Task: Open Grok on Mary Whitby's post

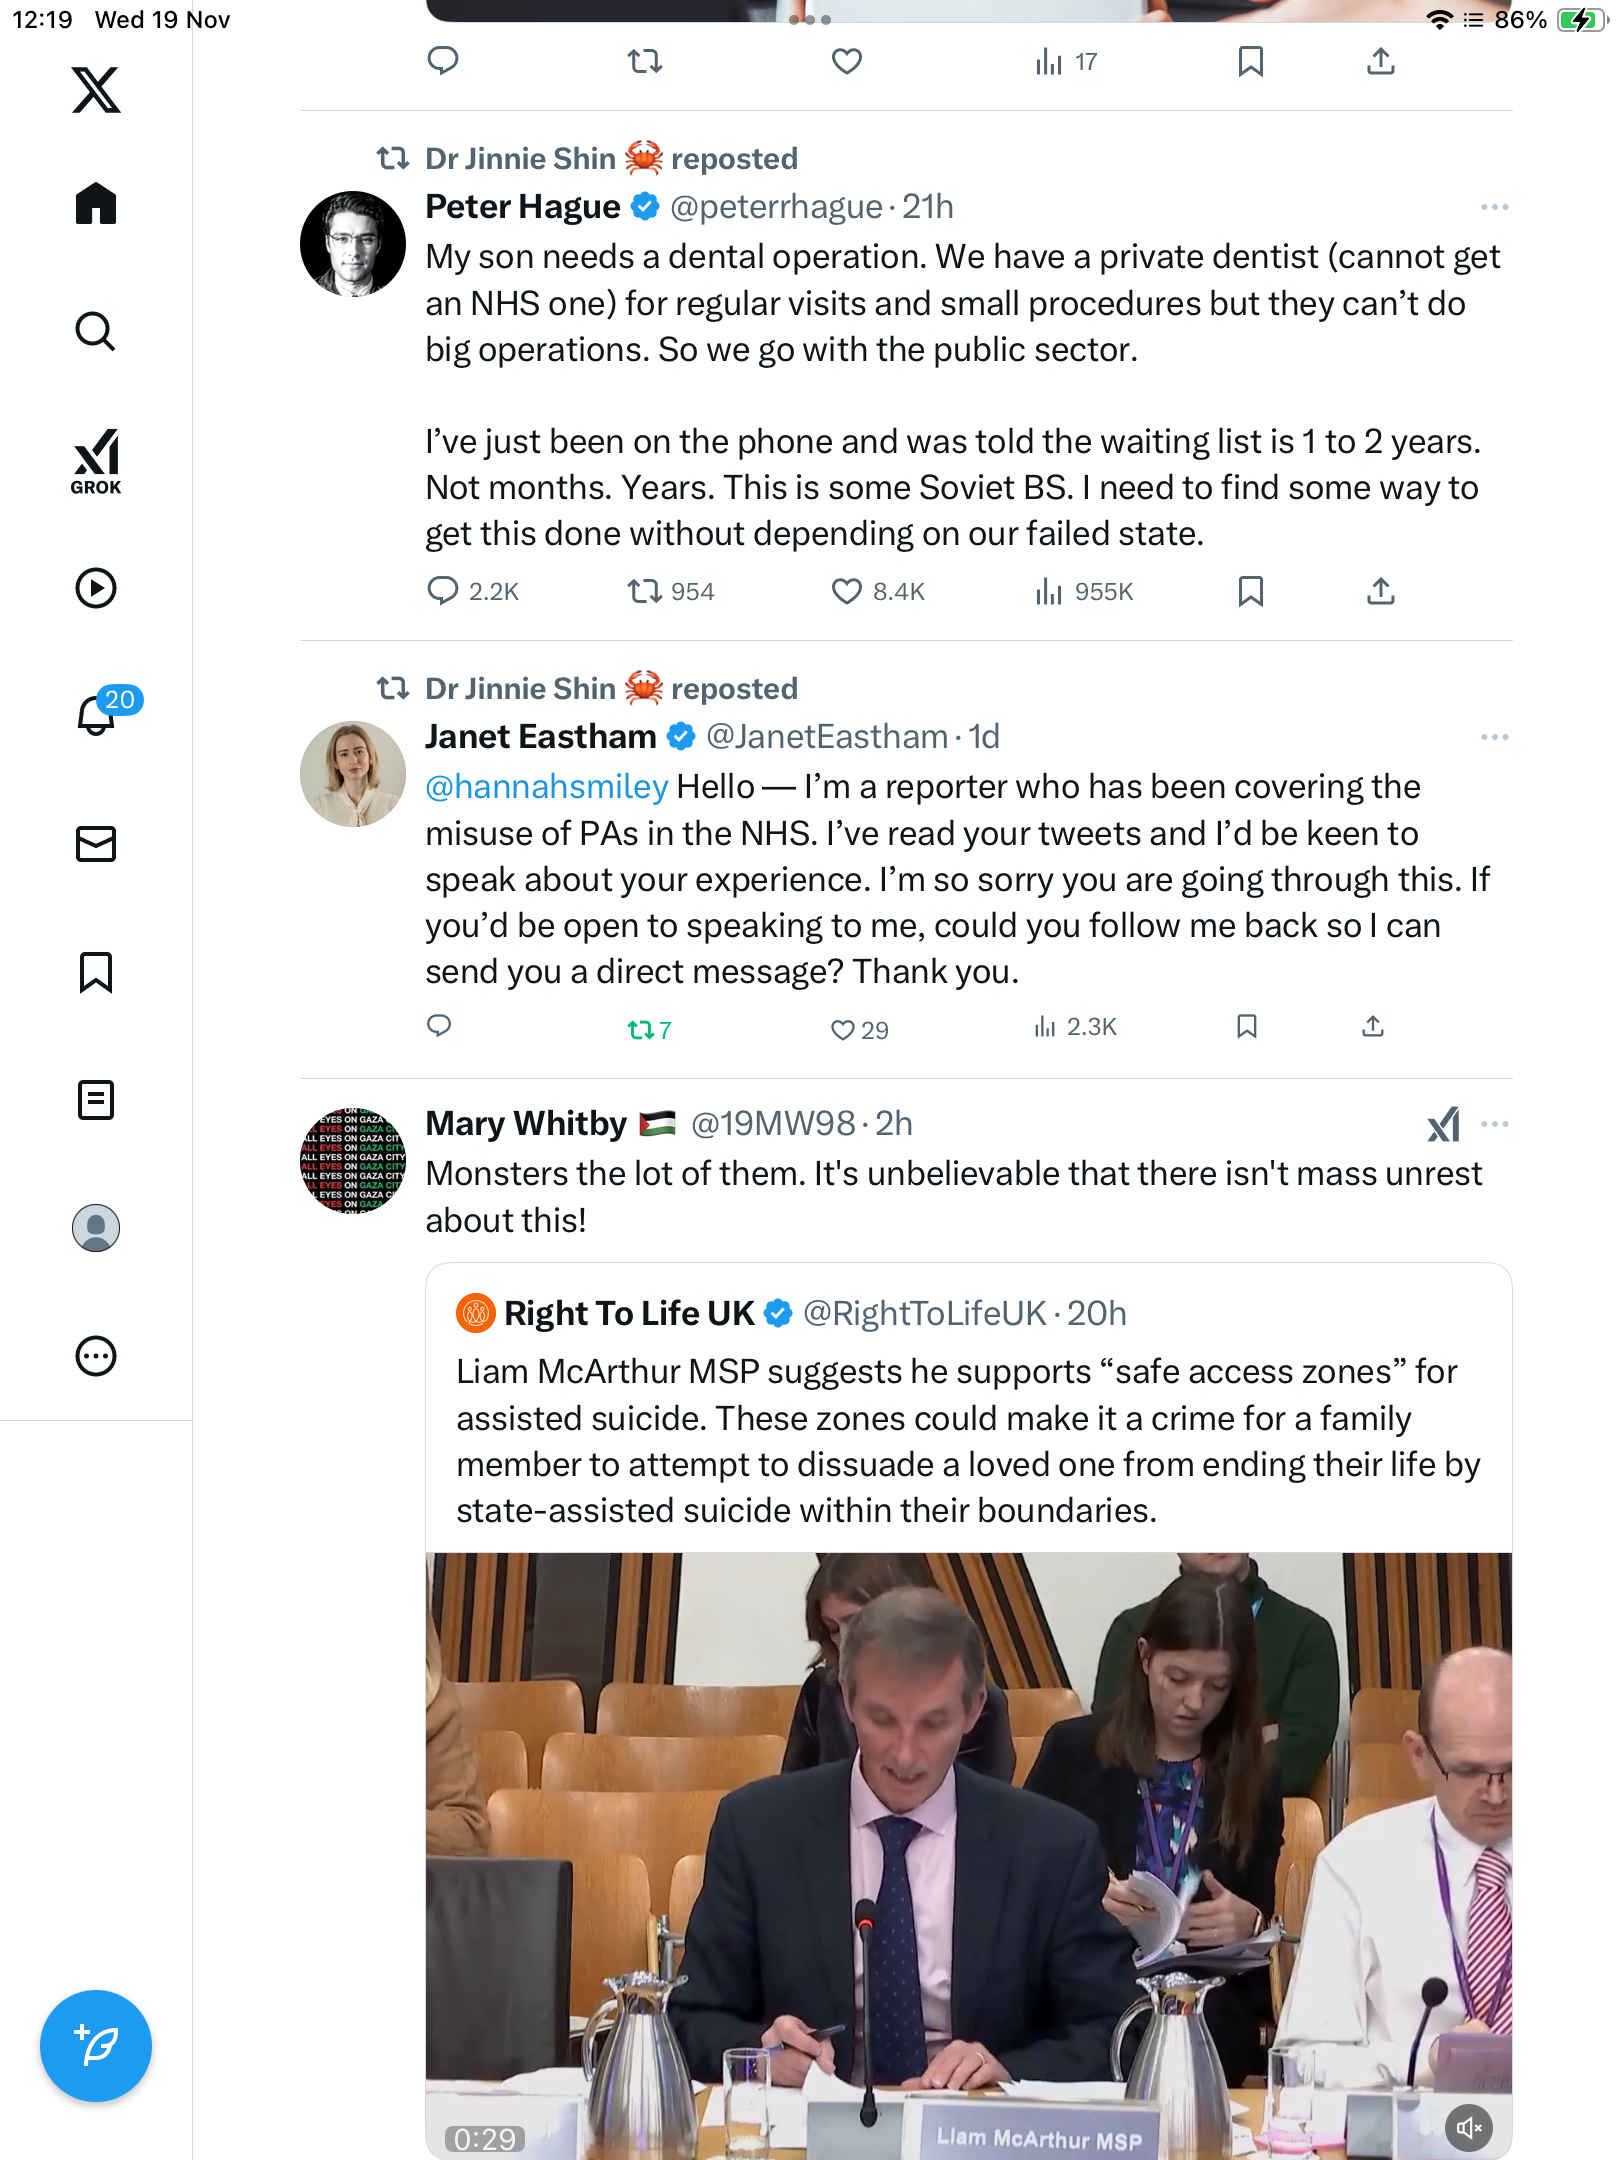Action: (1443, 1124)
